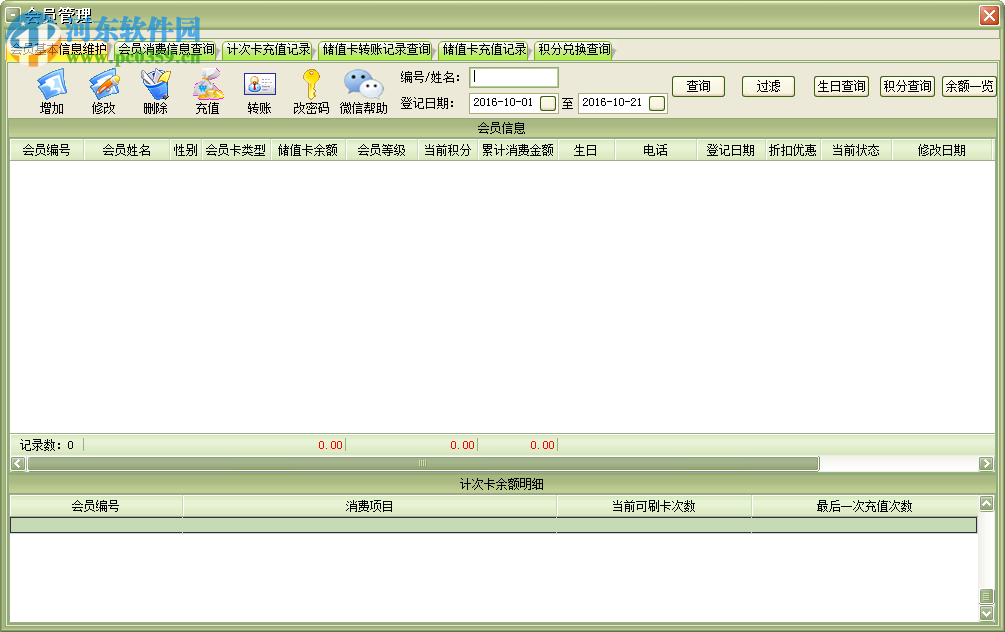
Task: Open the 计次卡充值记录 tab
Action: [x=269, y=49]
